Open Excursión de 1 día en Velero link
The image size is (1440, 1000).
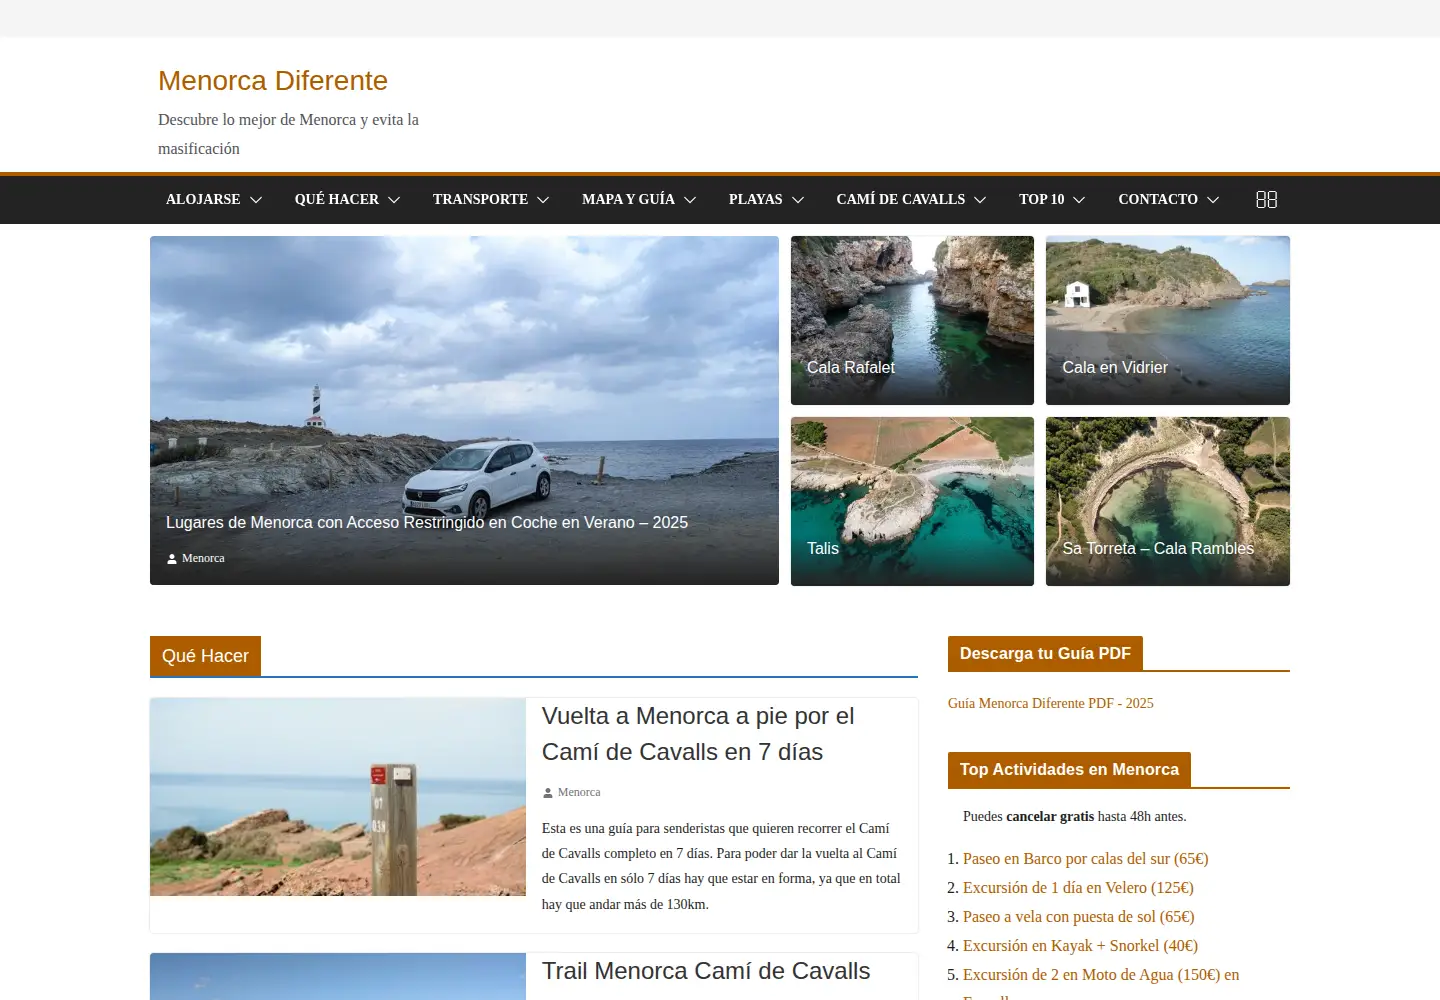coord(1078,887)
